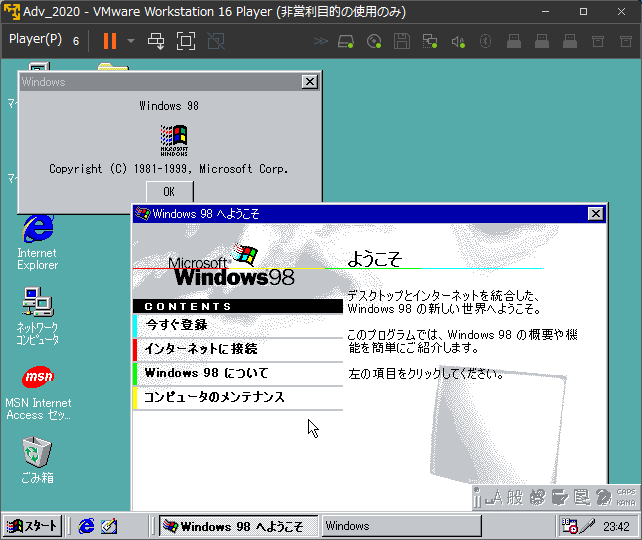Select 今すぐ登録 in the Contents list
This screenshot has height=540, width=642.
(237, 325)
